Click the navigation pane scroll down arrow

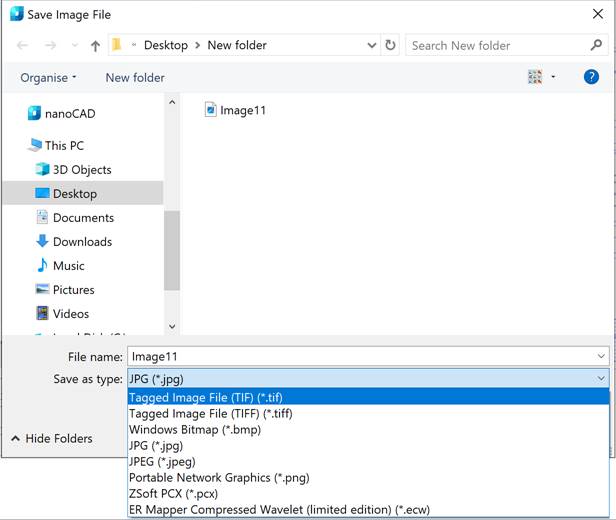(172, 326)
